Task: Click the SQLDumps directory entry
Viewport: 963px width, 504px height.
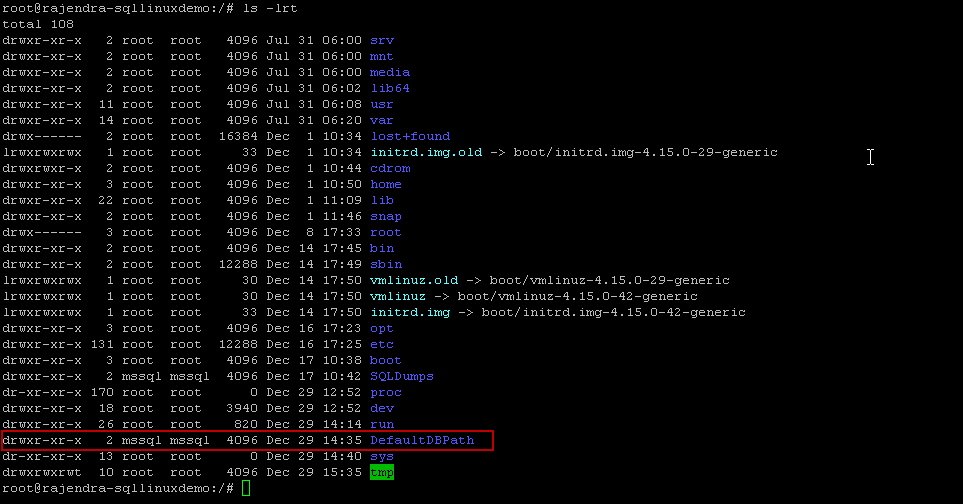Action: coord(402,376)
